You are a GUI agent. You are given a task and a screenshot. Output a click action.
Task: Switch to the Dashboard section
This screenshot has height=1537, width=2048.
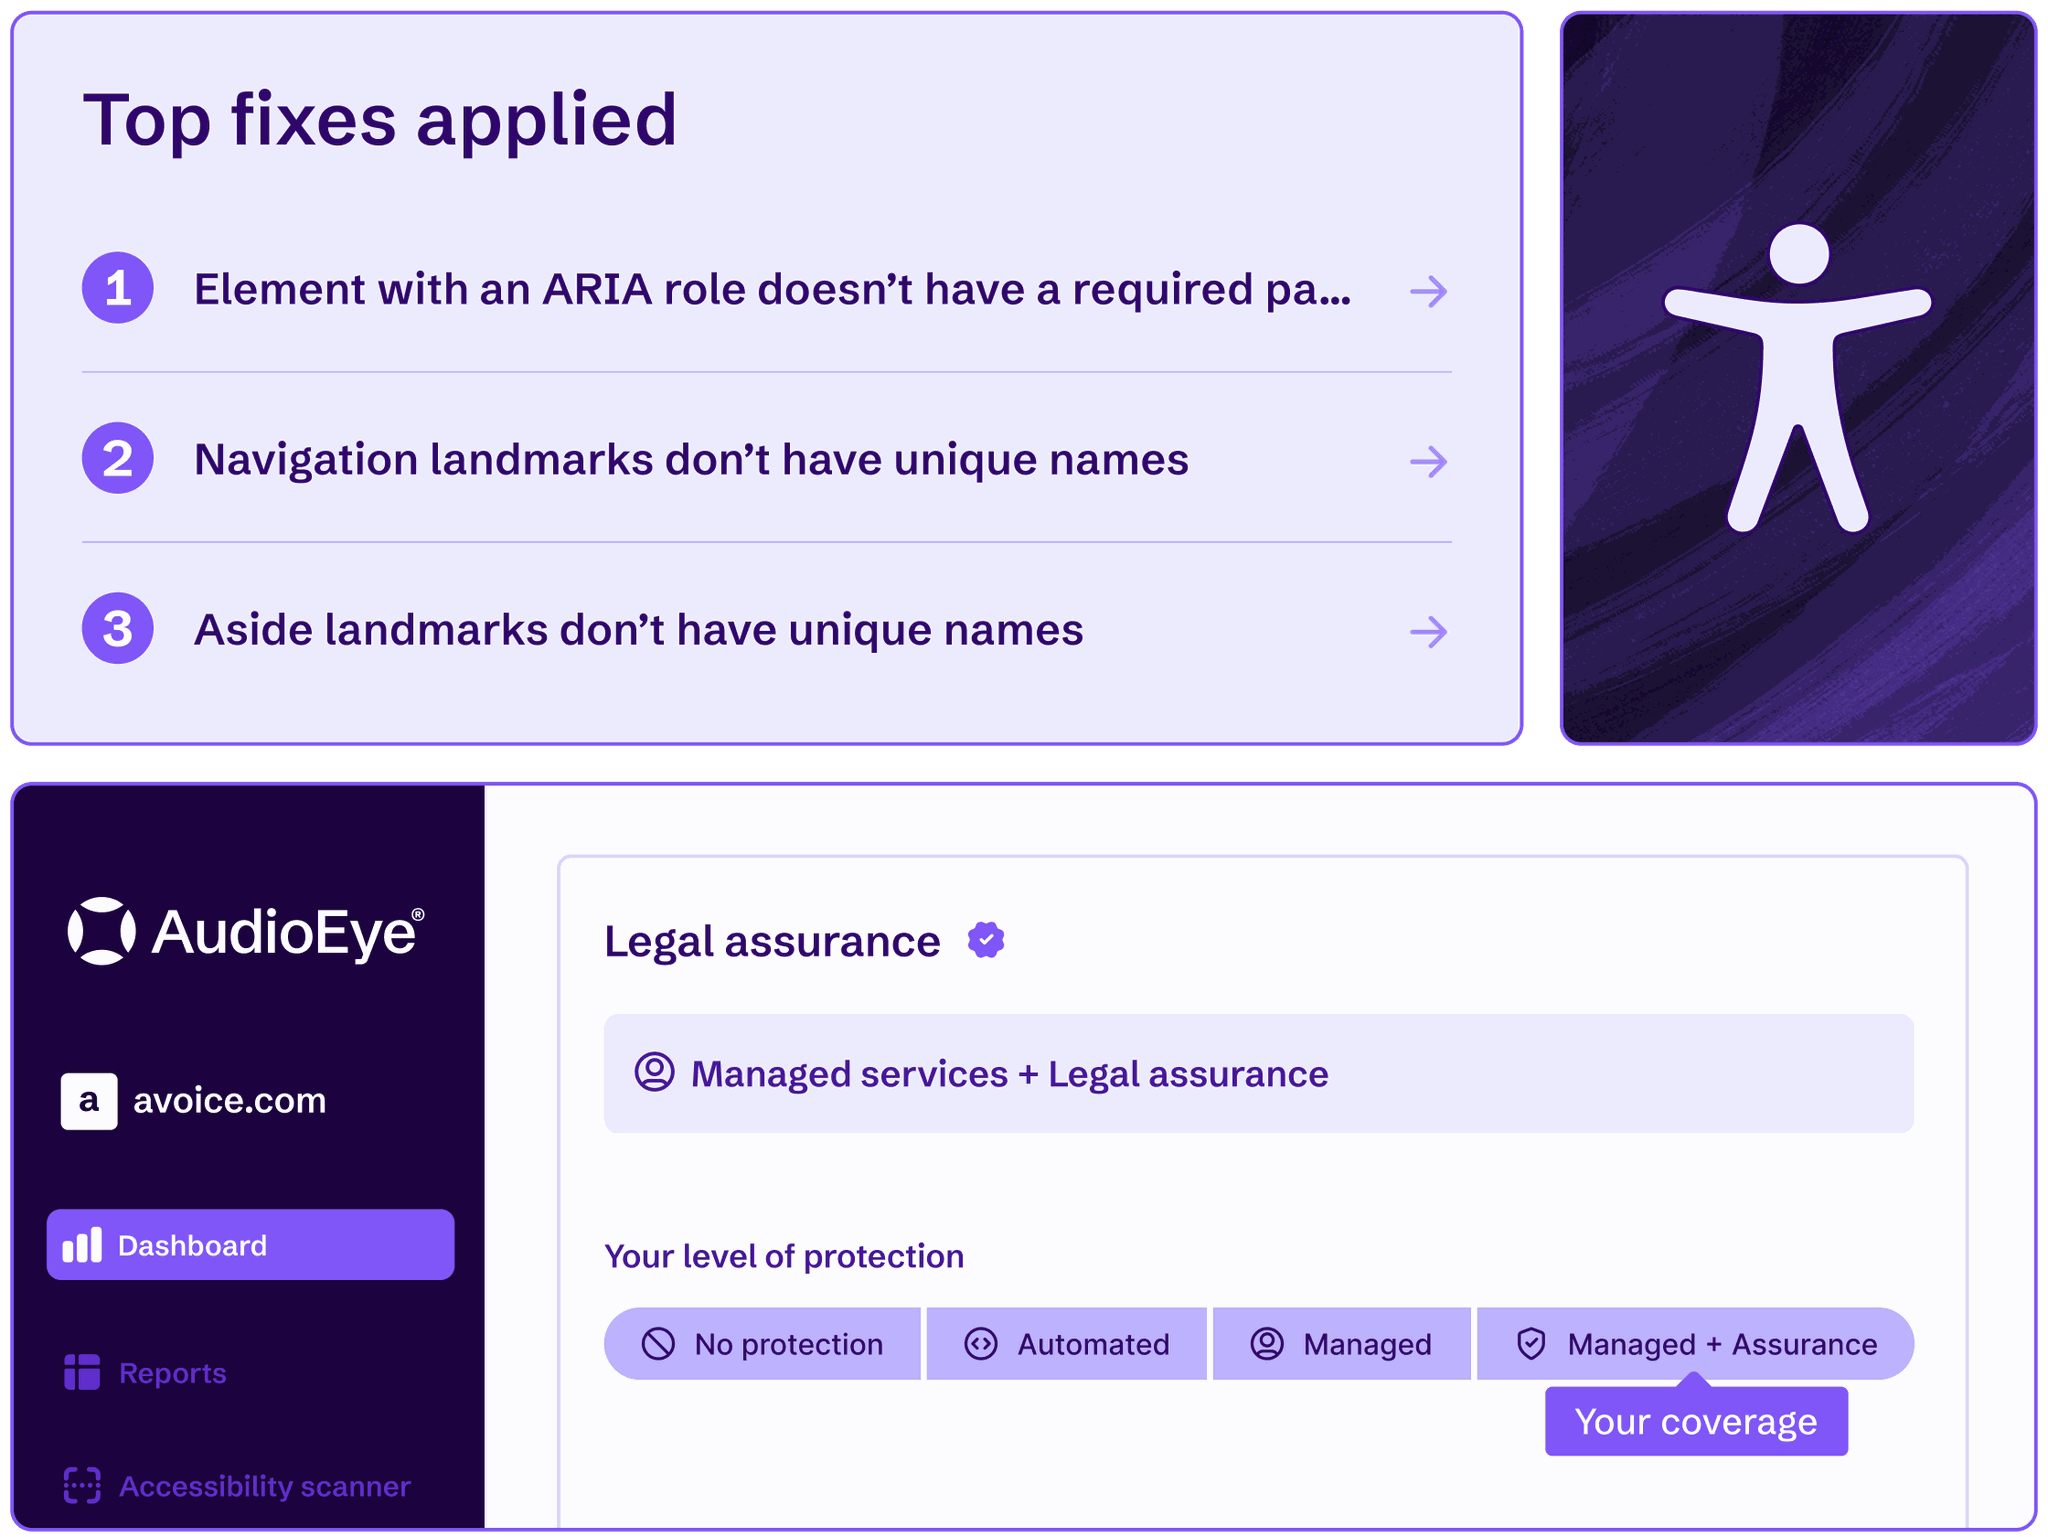click(x=250, y=1244)
